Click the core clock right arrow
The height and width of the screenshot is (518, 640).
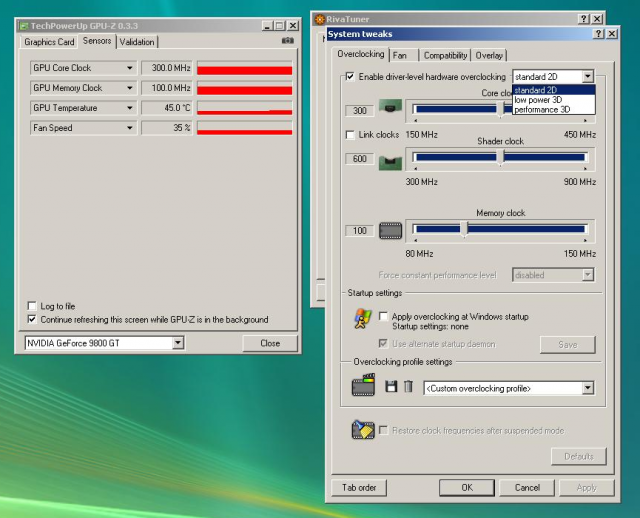click(585, 120)
